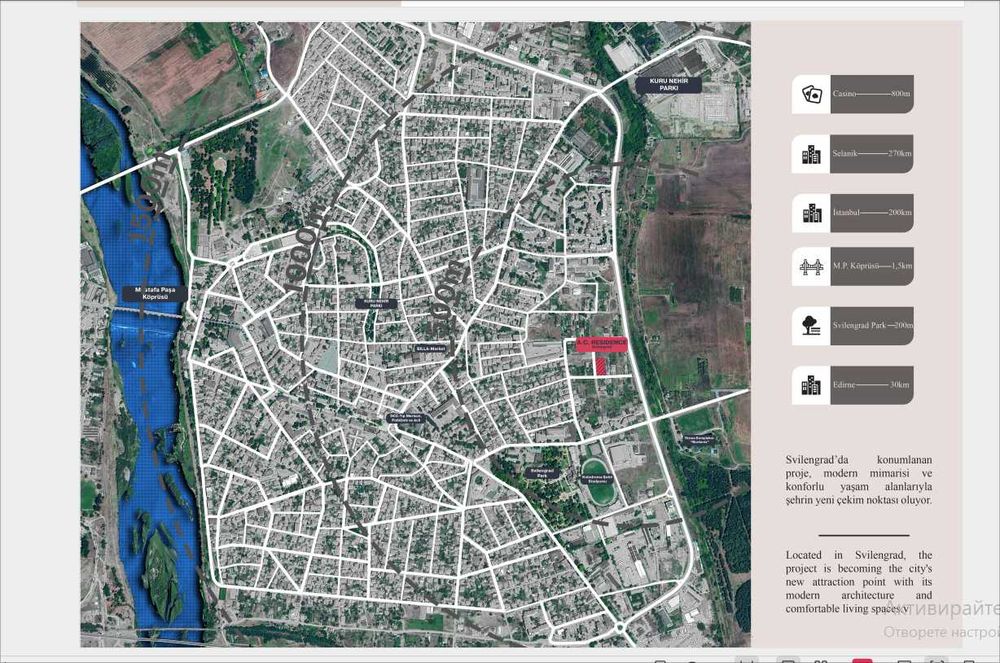Click the 1500m distance ring label
The width and height of the screenshot is (1000, 663).
click(x=150, y=196)
